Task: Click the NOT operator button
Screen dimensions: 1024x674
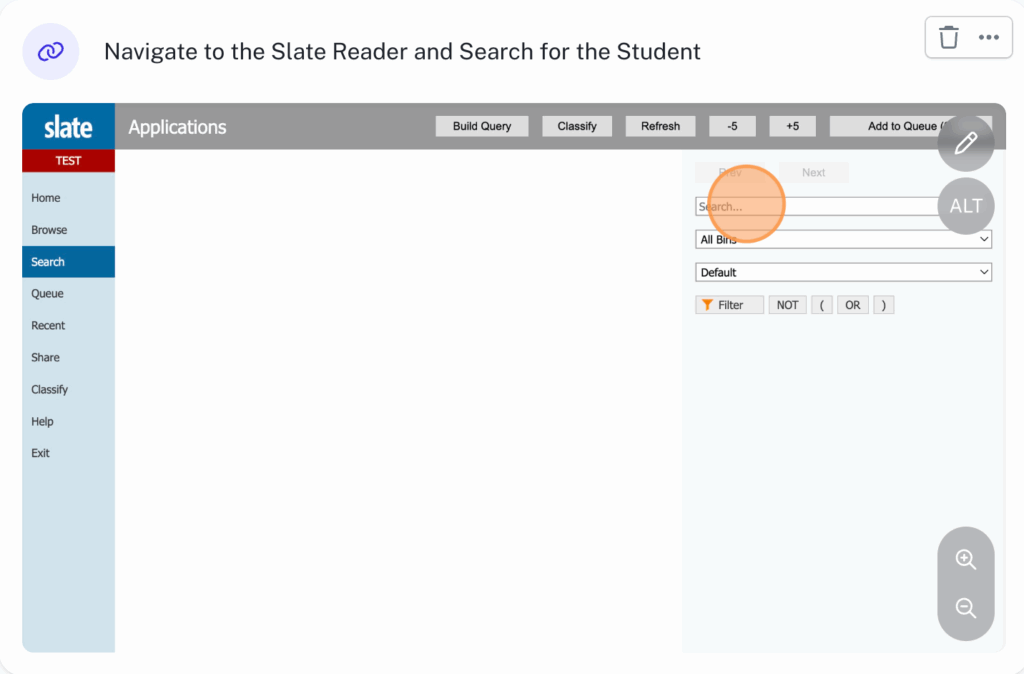Action: point(788,305)
